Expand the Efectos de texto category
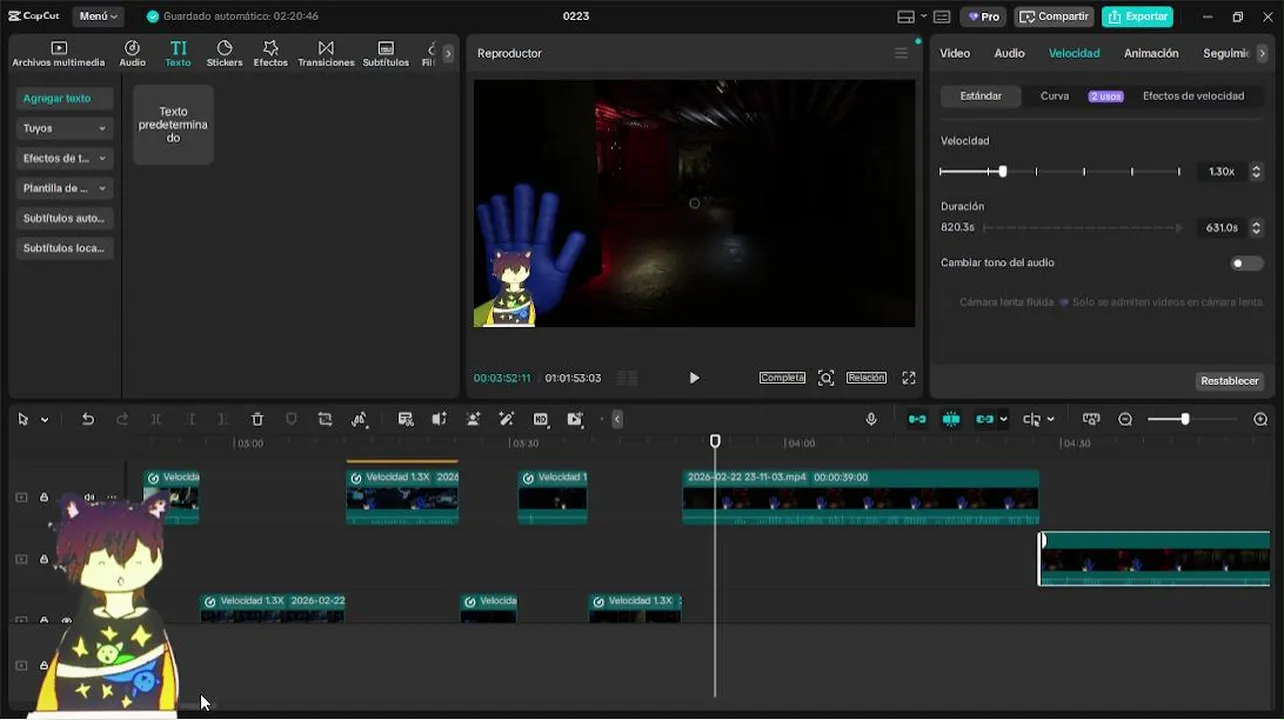 click(64, 158)
